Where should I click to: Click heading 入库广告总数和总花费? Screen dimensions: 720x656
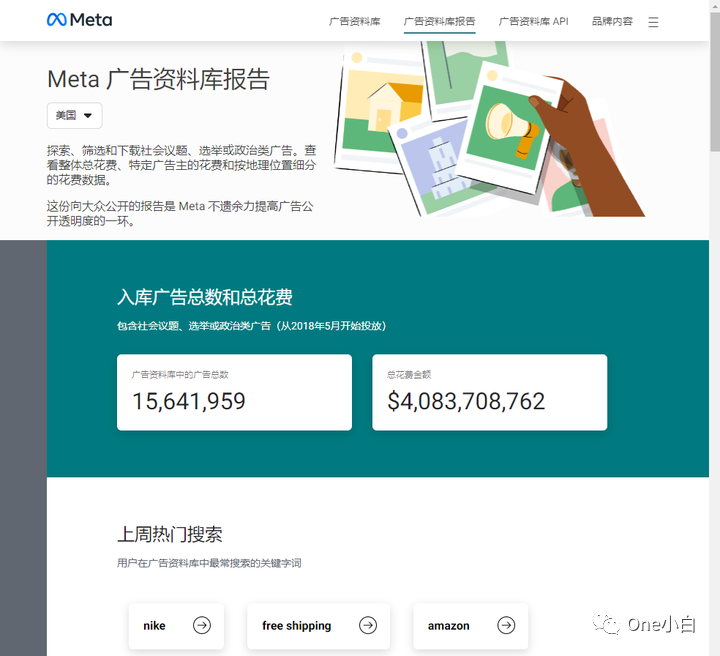click(x=205, y=297)
